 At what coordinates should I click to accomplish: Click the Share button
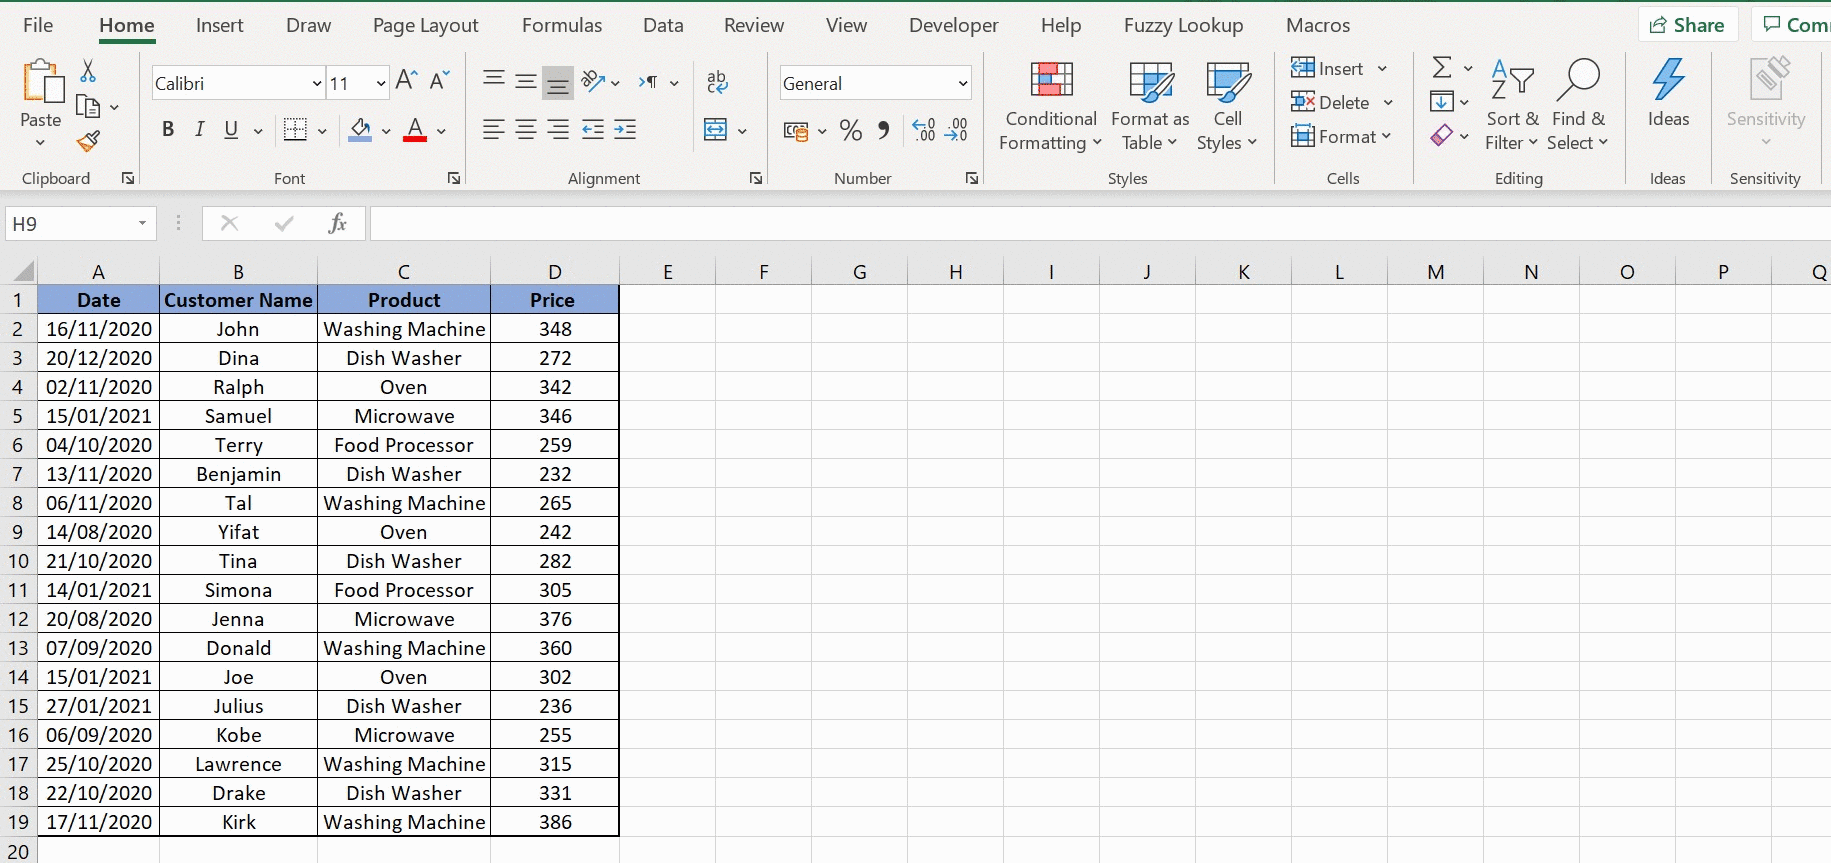point(1687,25)
